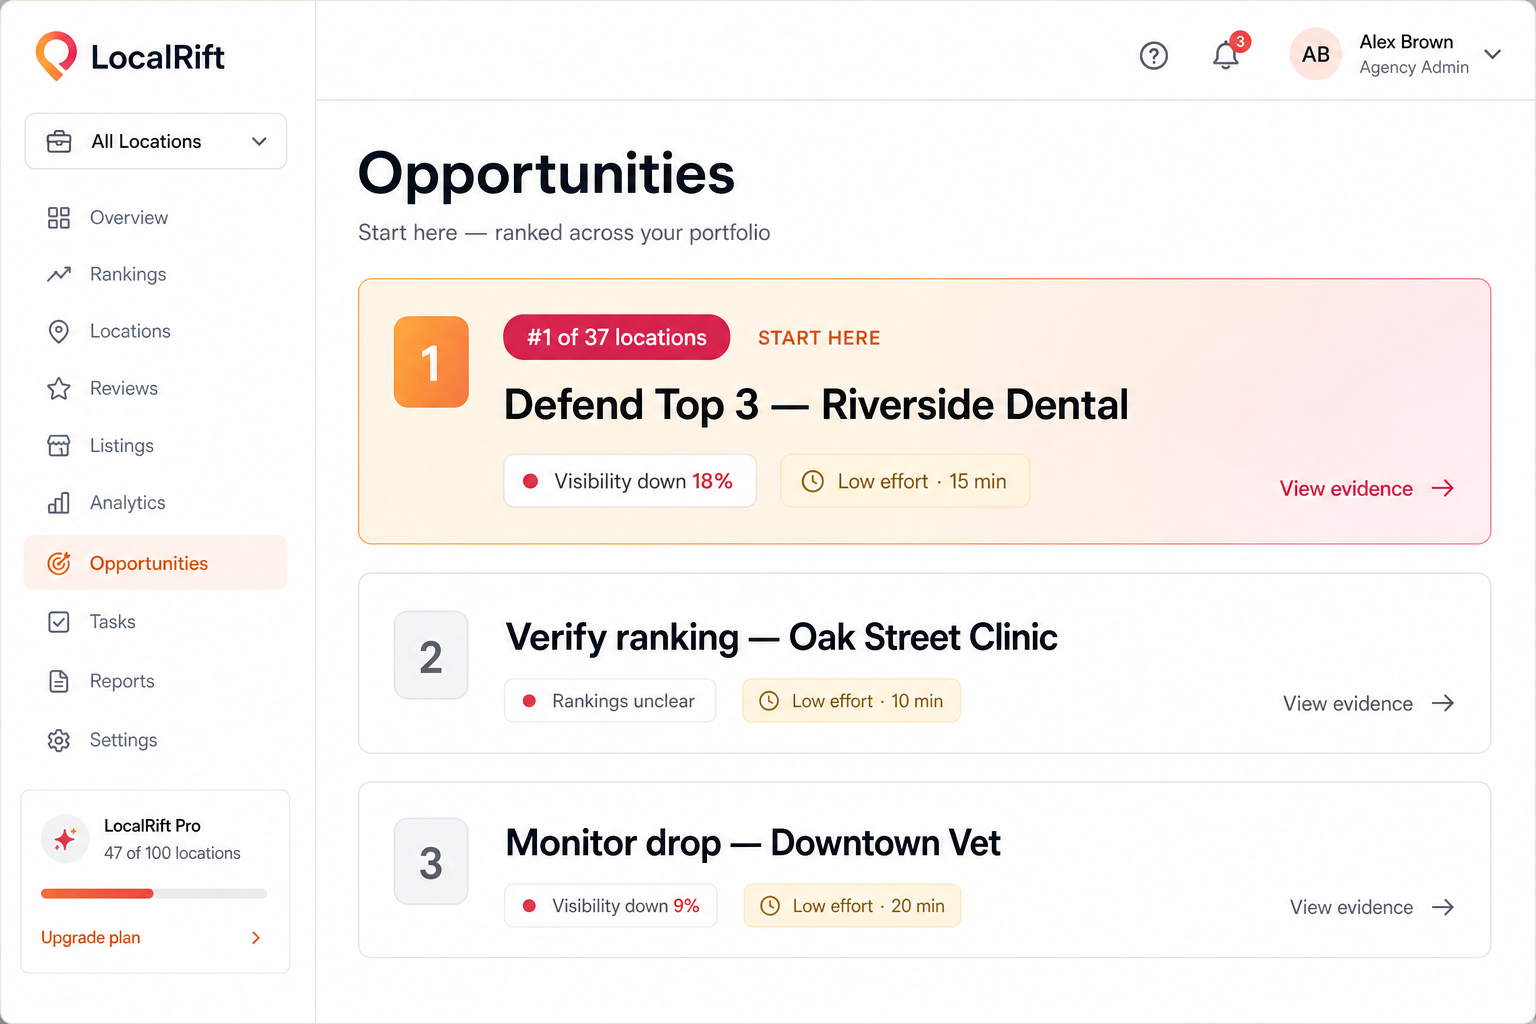This screenshot has height=1024, width=1536.
Task: Open Settings page
Action: pyautogui.click(x=156, y=740)
